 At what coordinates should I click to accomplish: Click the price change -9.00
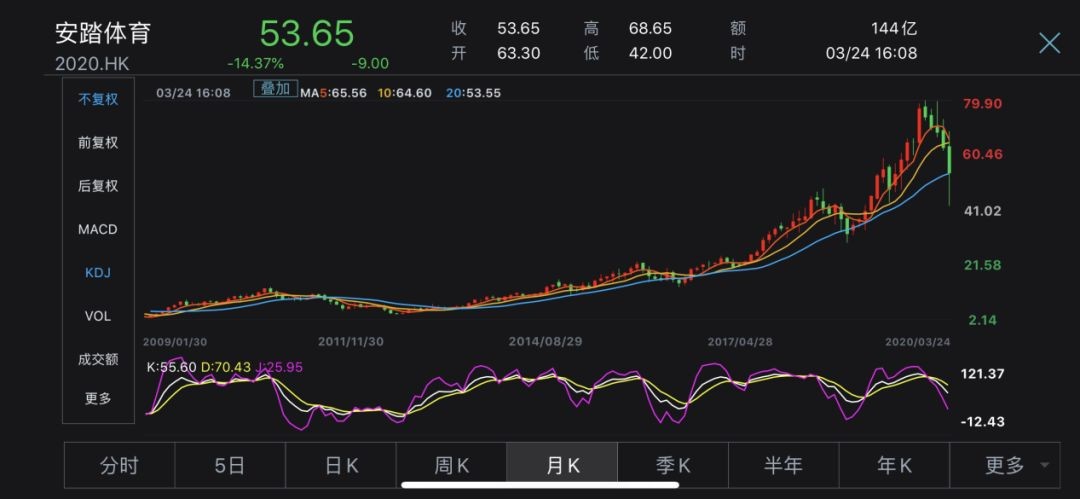[370, 63]
